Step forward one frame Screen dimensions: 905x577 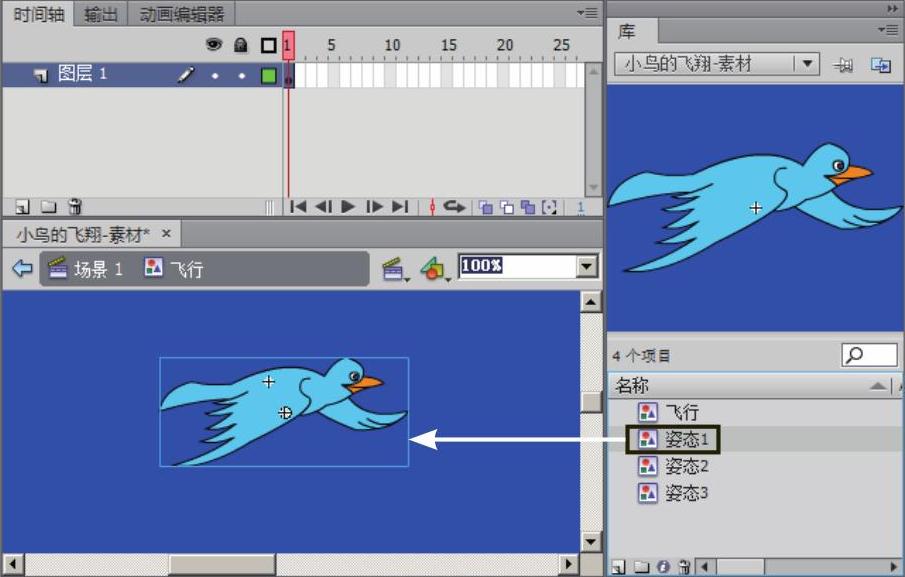tap(374, 207)
